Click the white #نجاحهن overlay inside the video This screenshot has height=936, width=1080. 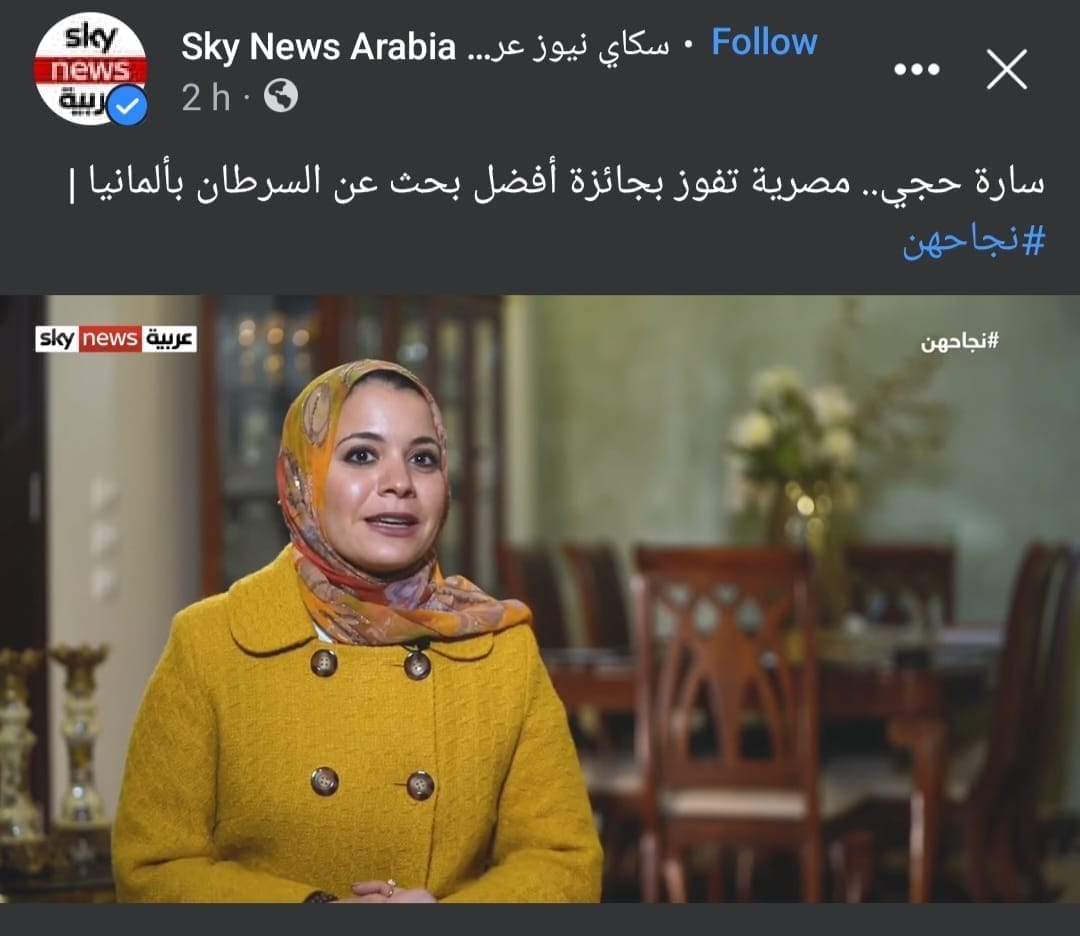(959, 341)
